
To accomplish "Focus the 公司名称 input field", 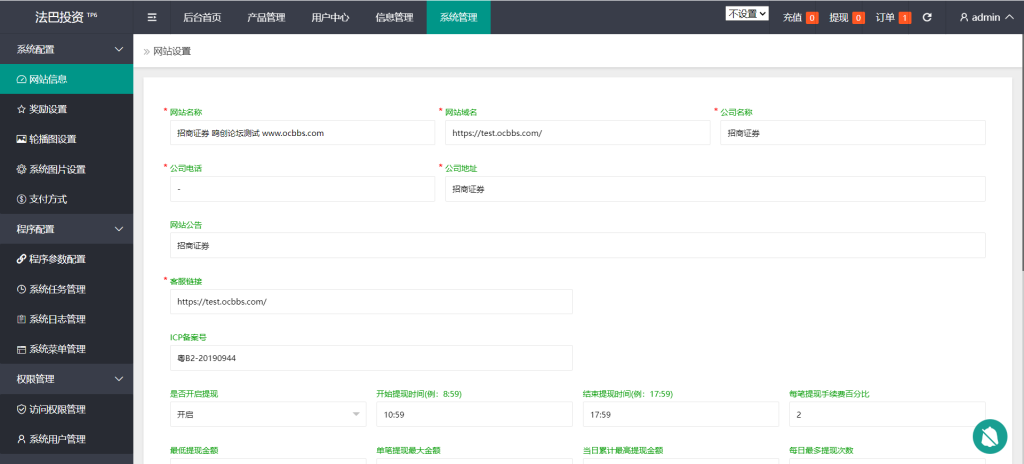I will [x=853, y=133].
